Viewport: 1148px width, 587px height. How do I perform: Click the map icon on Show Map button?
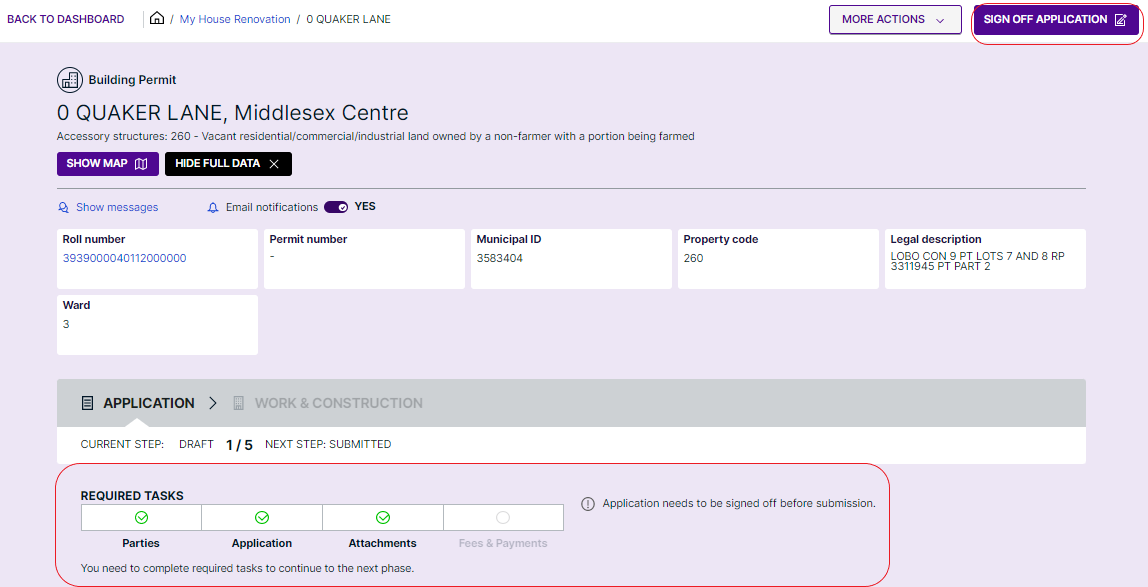[x=141, y=163]
